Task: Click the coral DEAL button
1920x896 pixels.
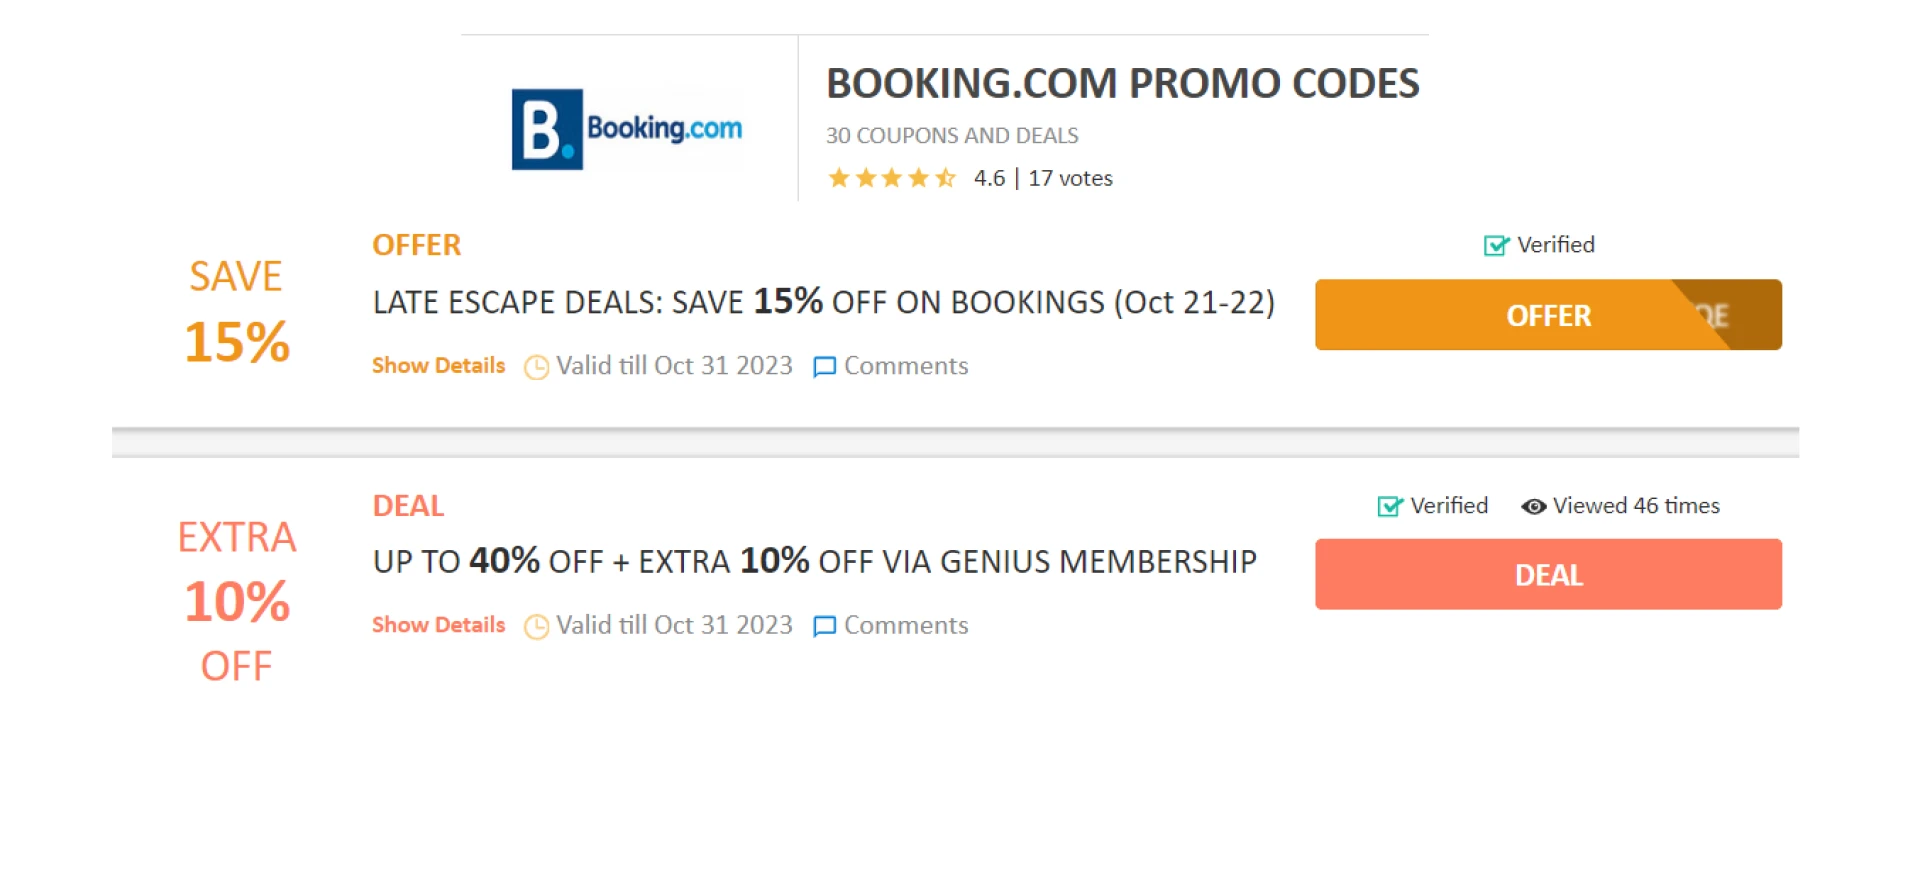Action: (x=1548, y=574)
